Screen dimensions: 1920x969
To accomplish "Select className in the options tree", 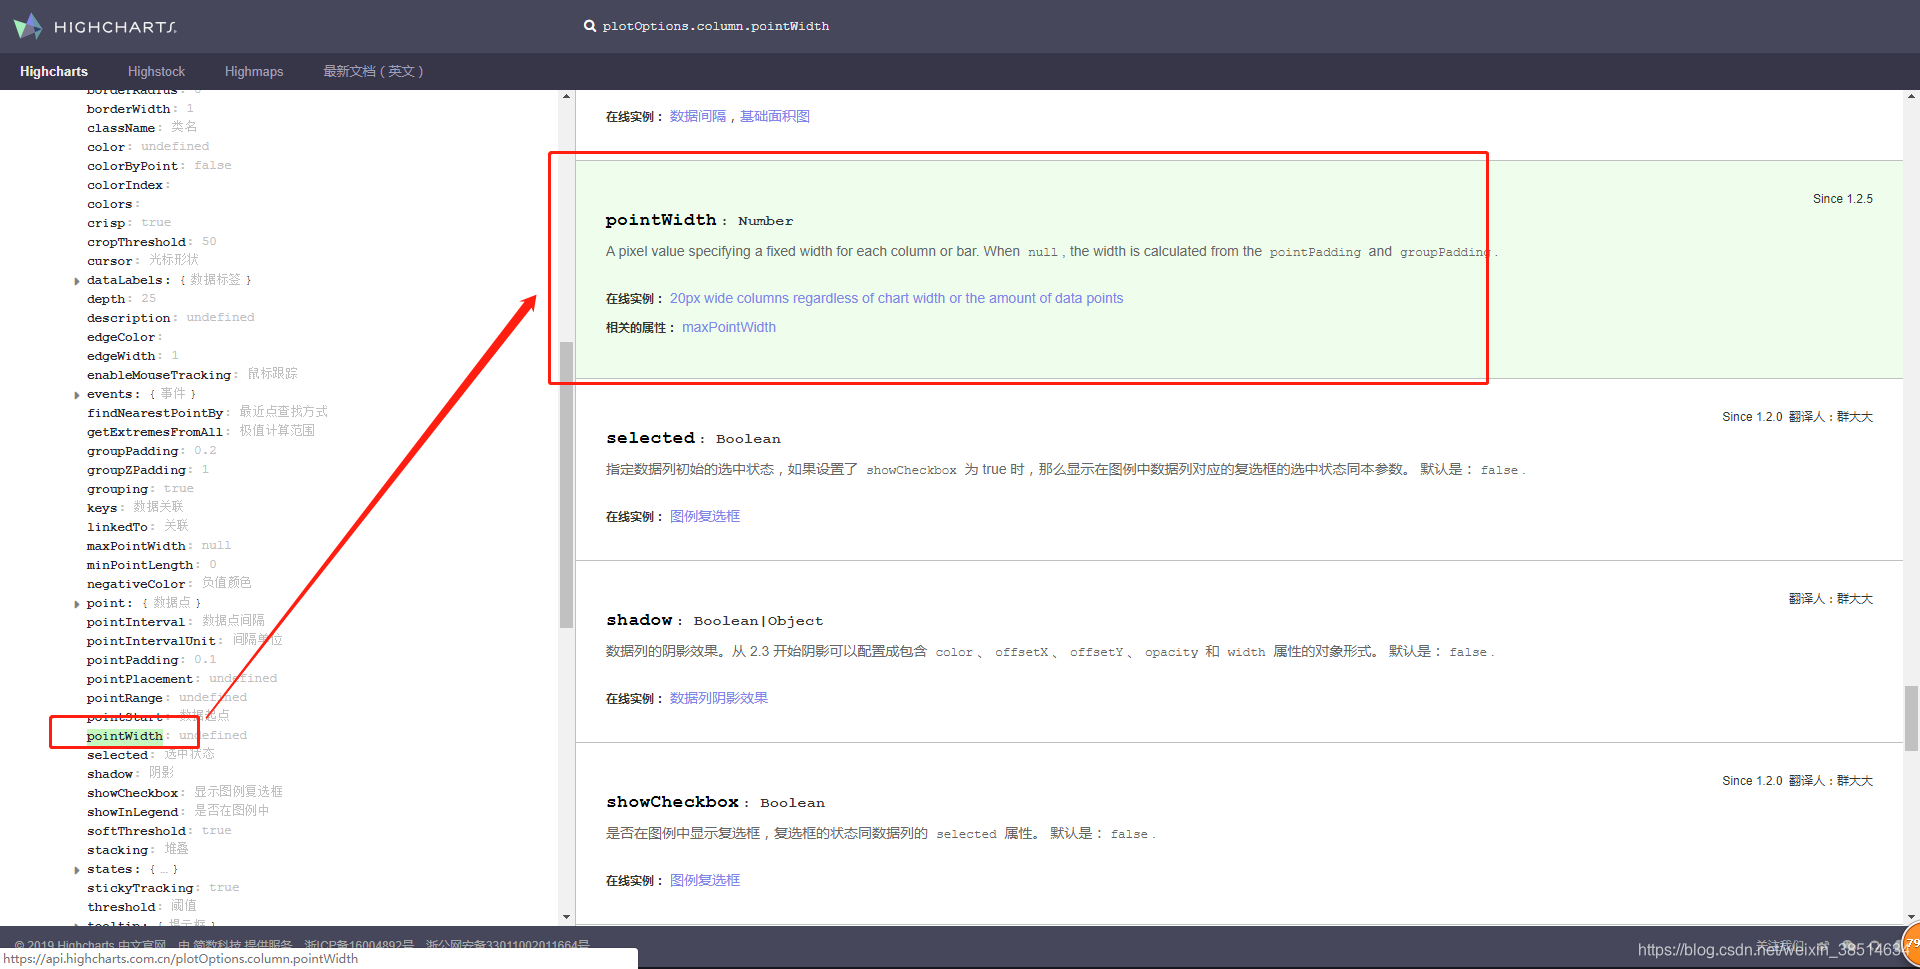I will tap(121, 128).
